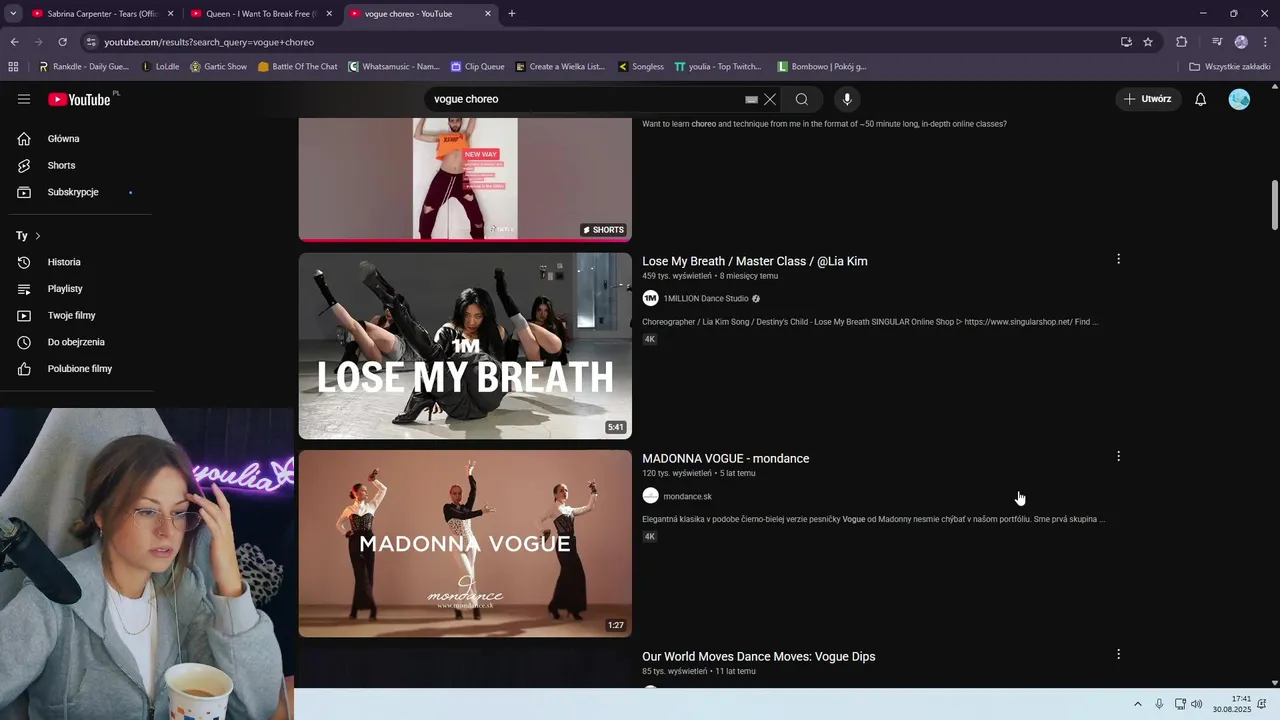Click the address bar URL
1280x720 pixels.
tap(209, 42)
